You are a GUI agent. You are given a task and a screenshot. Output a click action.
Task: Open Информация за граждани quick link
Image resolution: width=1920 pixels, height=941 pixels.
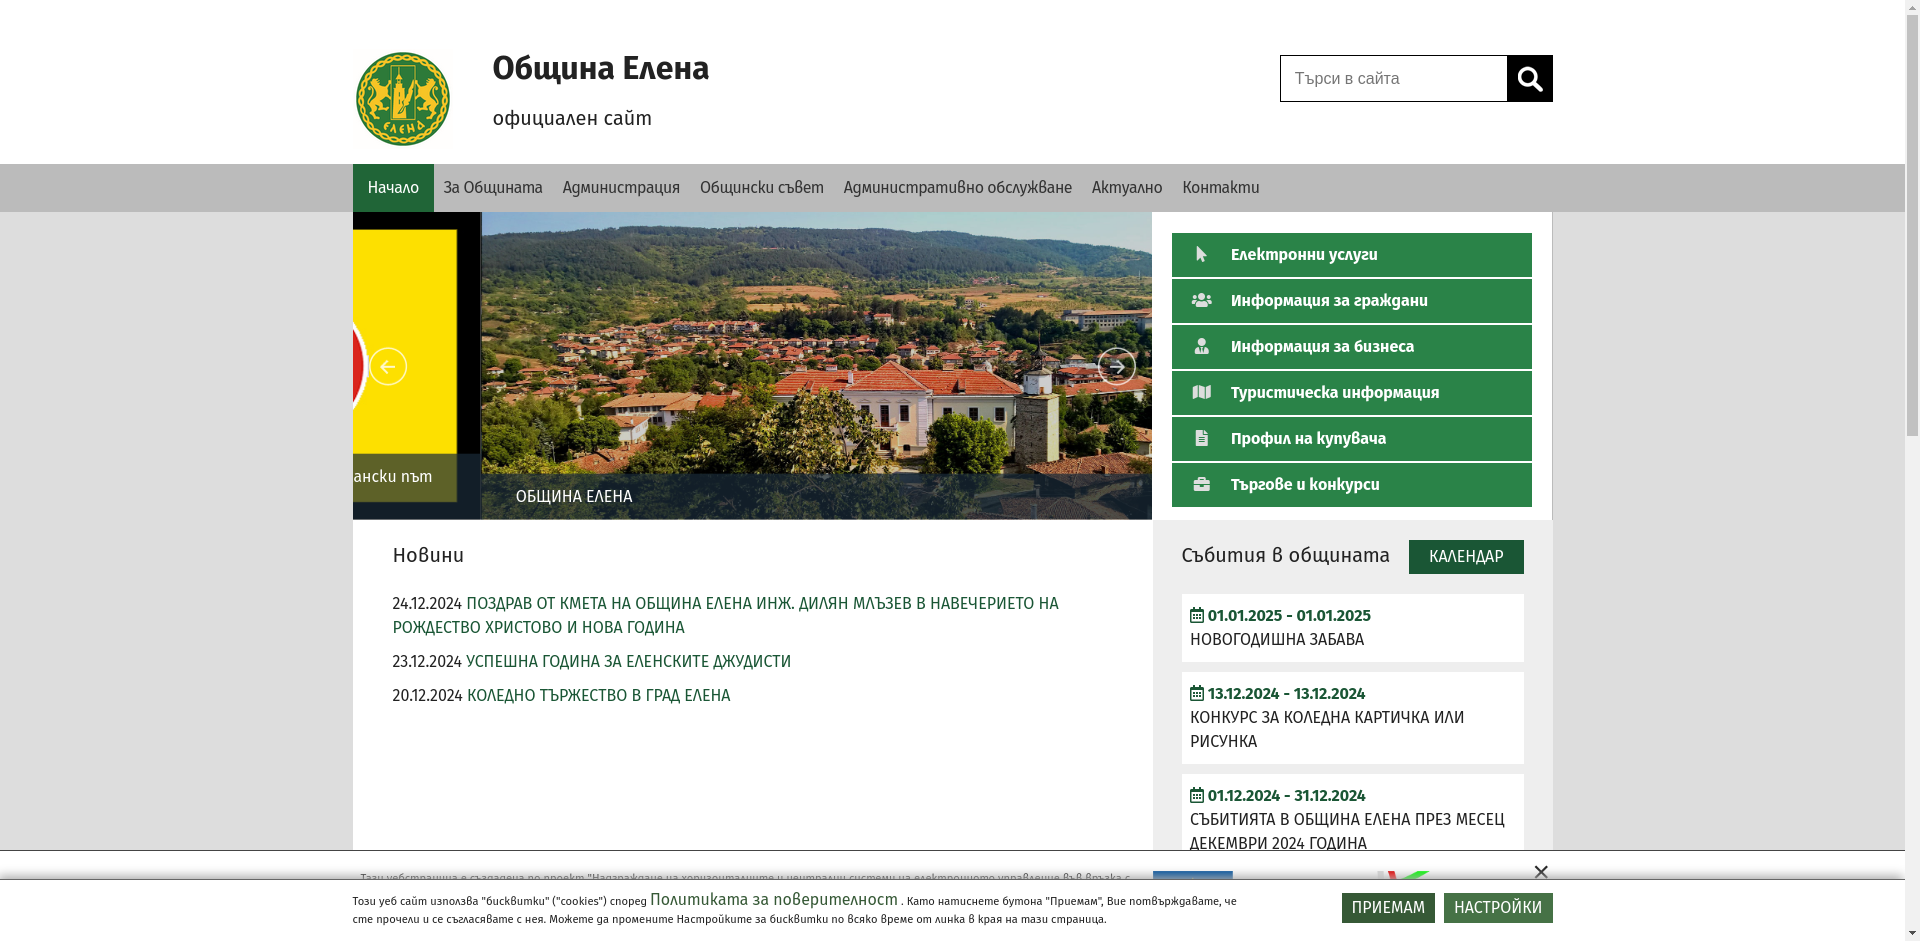[x=1351, y=301]
